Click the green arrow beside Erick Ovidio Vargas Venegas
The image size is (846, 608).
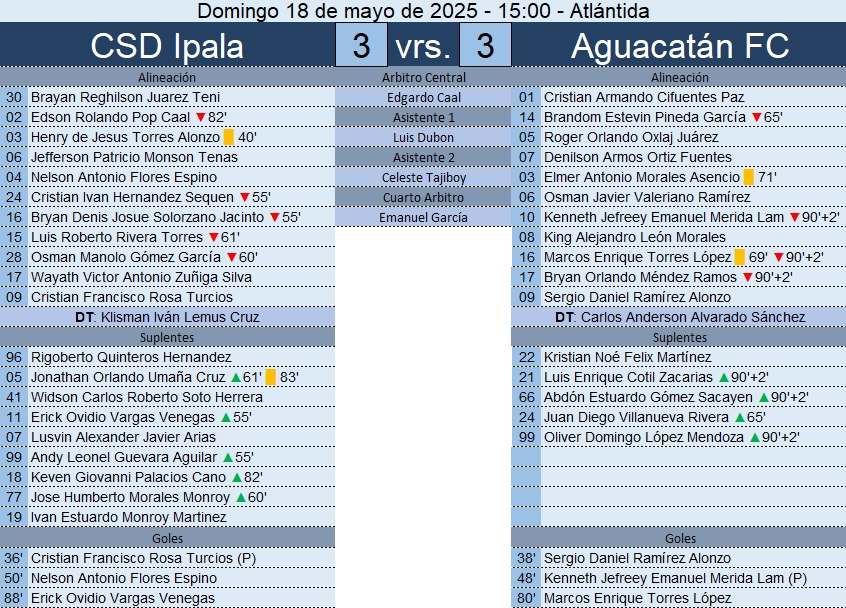226,417
